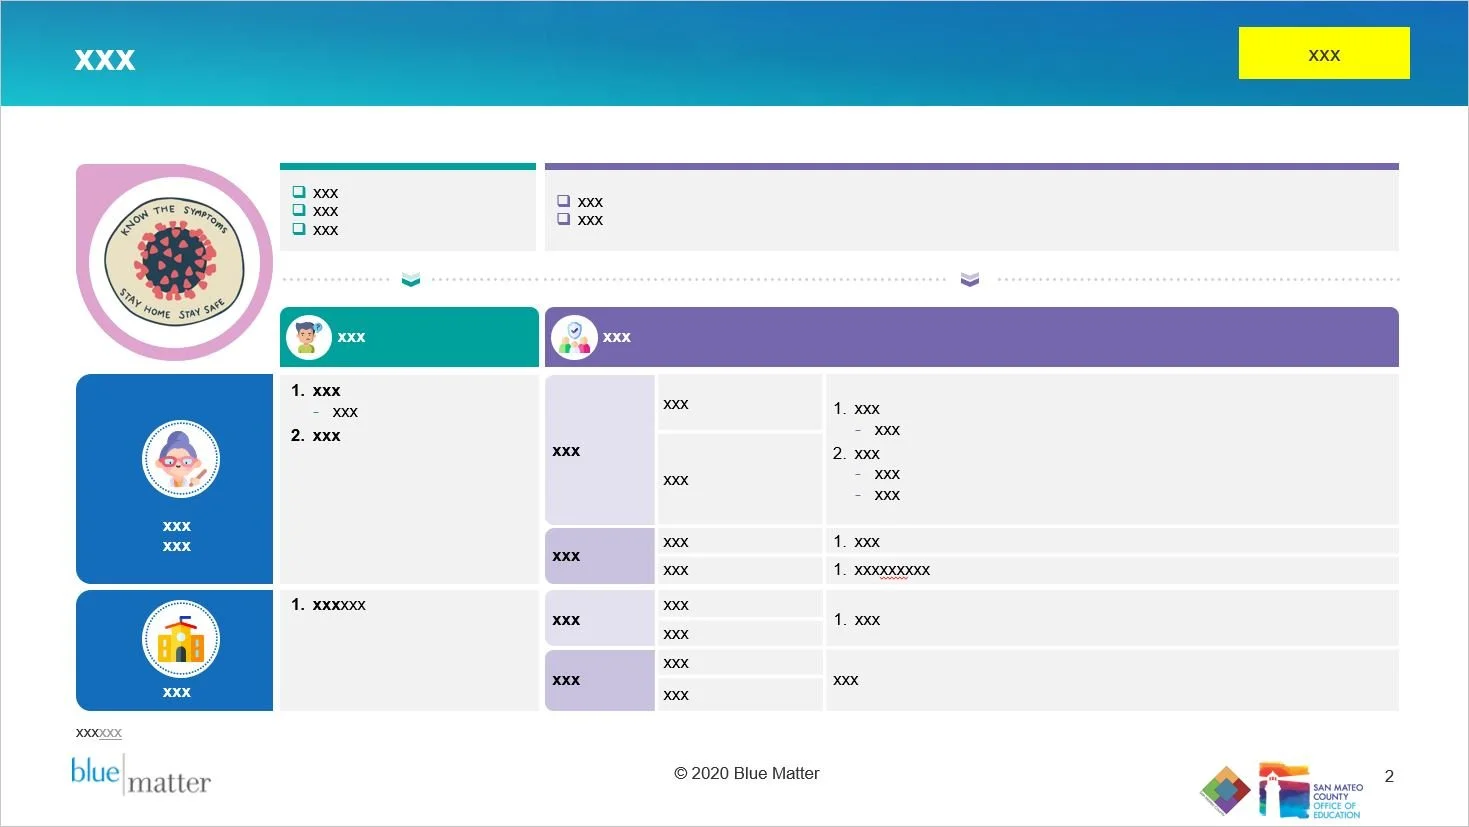
Task: Click the multicolored diamond logo near the footer
Action: pyautogui.click(x=1225, y=790)
